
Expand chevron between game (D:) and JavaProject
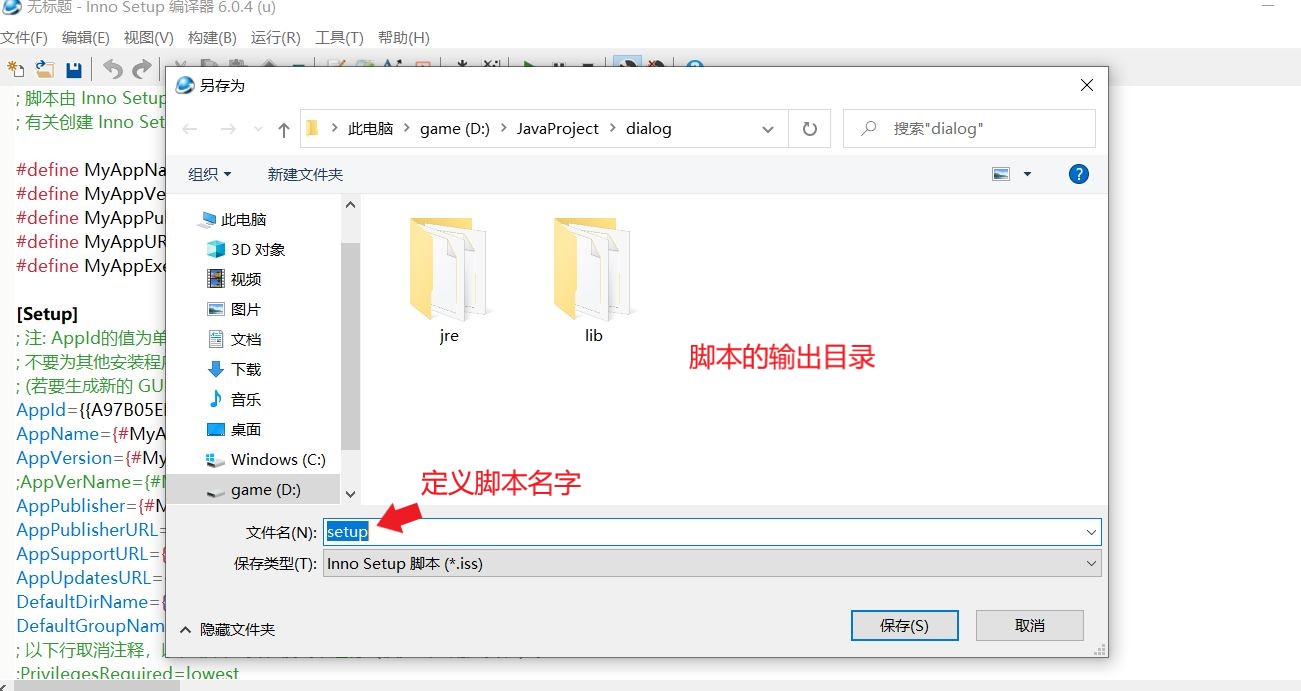[x=504, y=129]
